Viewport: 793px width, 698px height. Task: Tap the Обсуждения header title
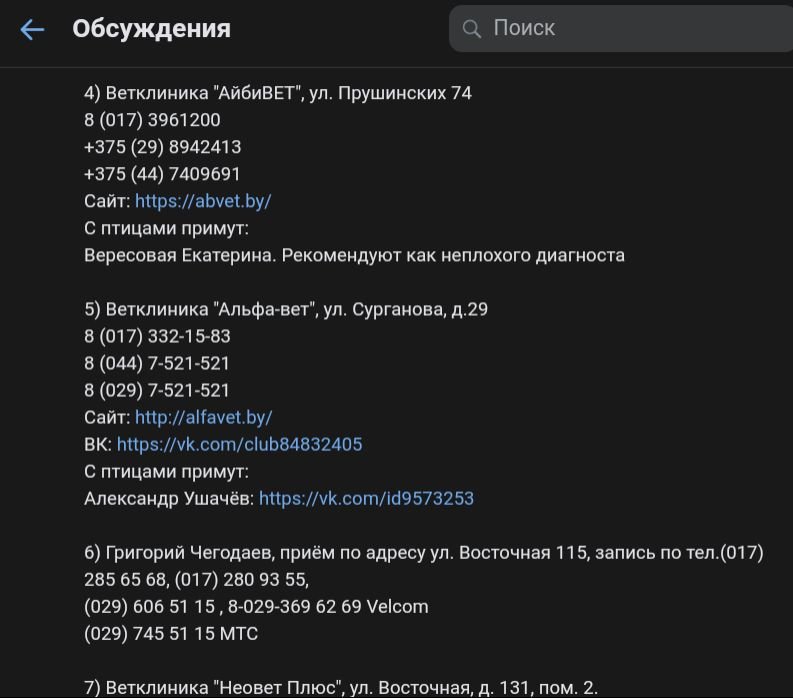point(151,29)
